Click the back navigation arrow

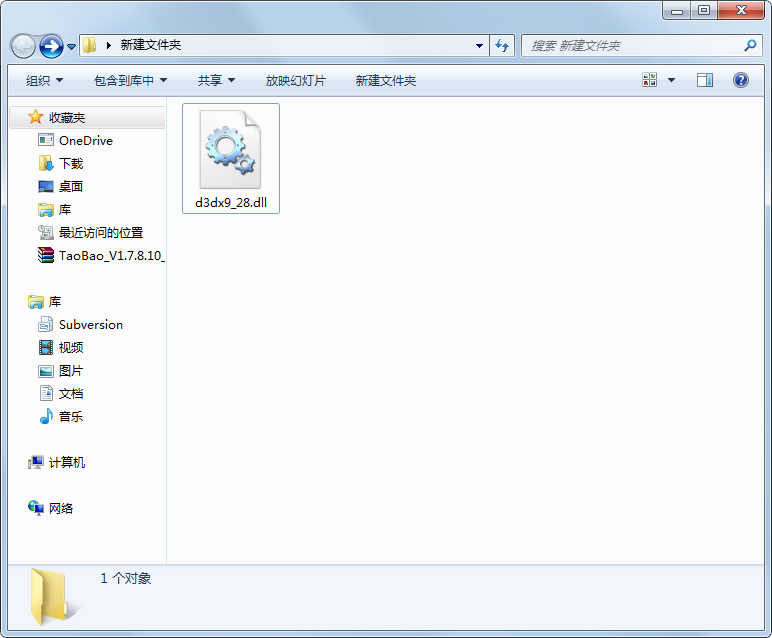[23, 46]
